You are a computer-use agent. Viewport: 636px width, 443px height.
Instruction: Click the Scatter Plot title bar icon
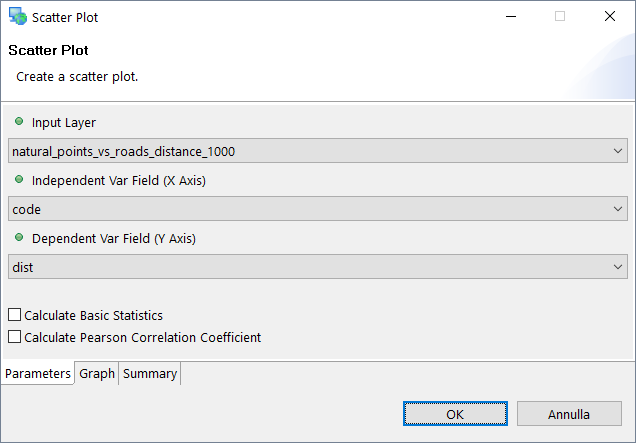17,17
